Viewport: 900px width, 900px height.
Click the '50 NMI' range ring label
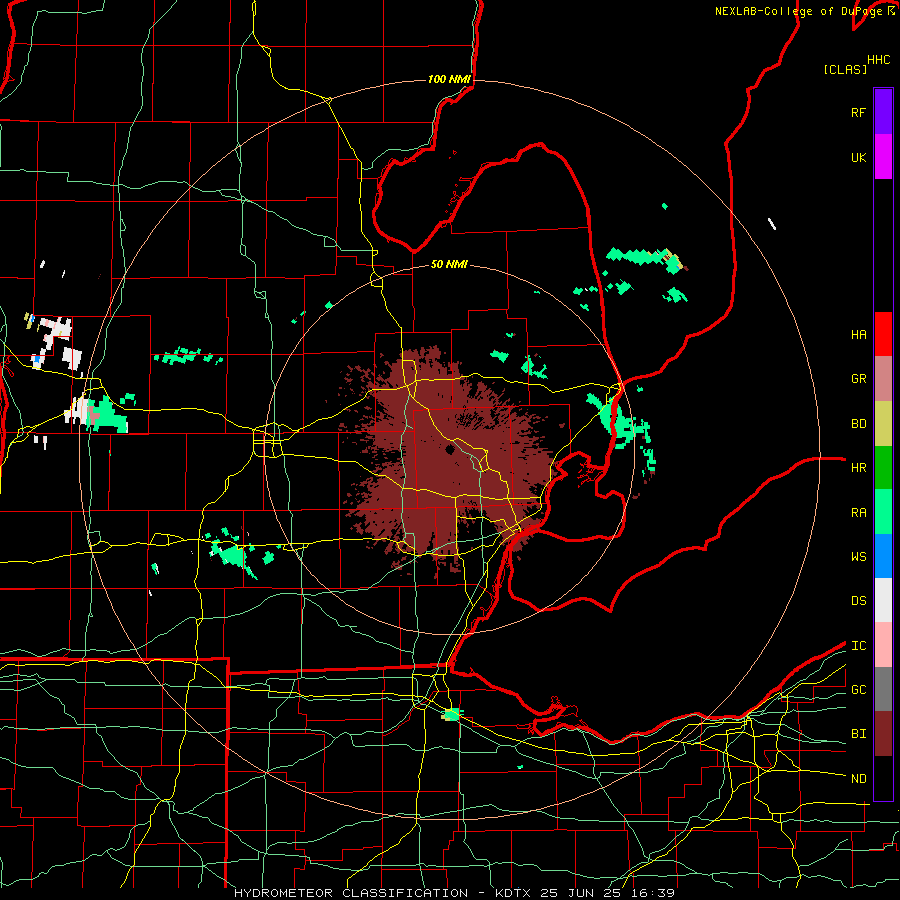tap(449, 264)
